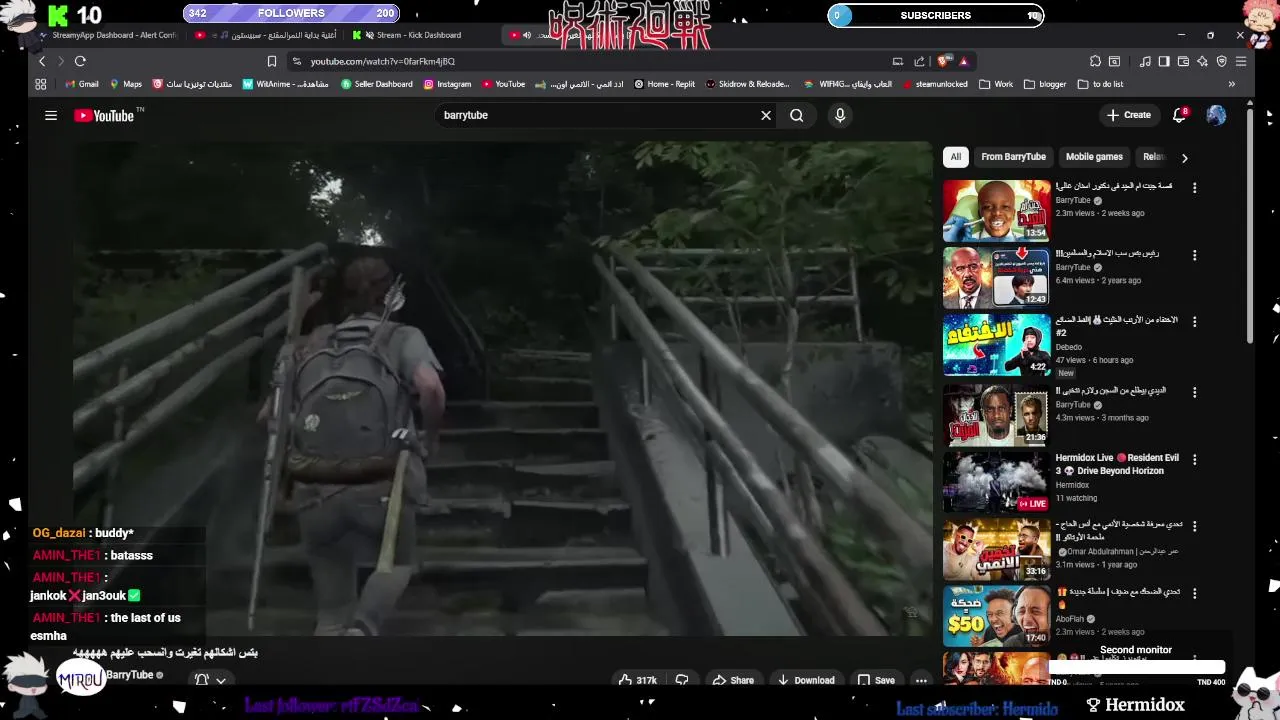Open options menu for the Debedo video
Viewport: 1280px width, 720px height.
pos(1194,322)
